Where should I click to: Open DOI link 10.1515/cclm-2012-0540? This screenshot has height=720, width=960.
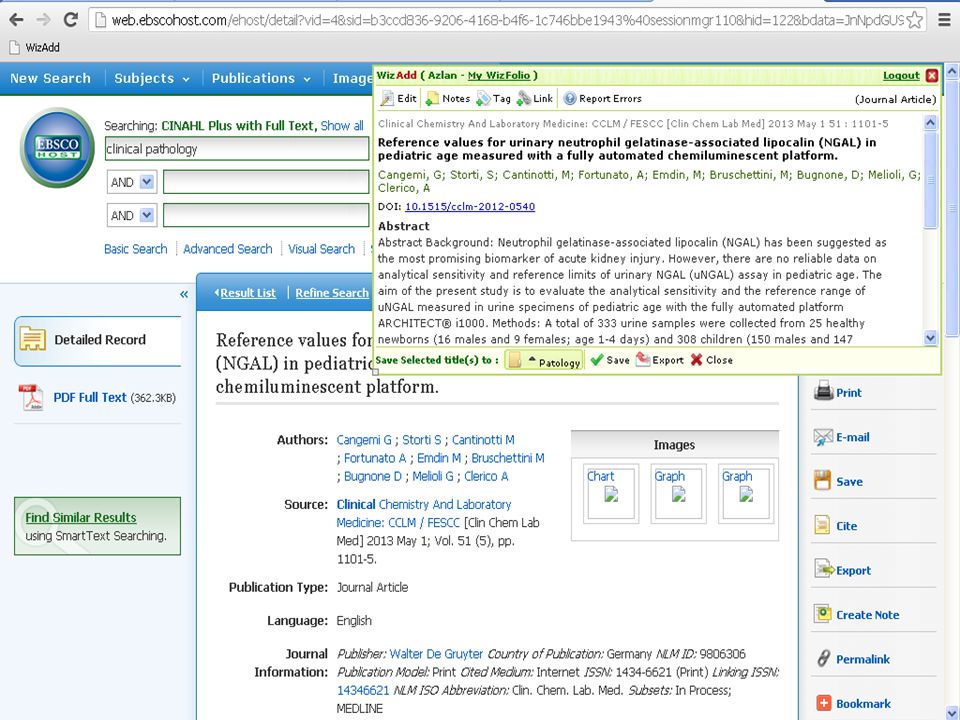(470, 206)
